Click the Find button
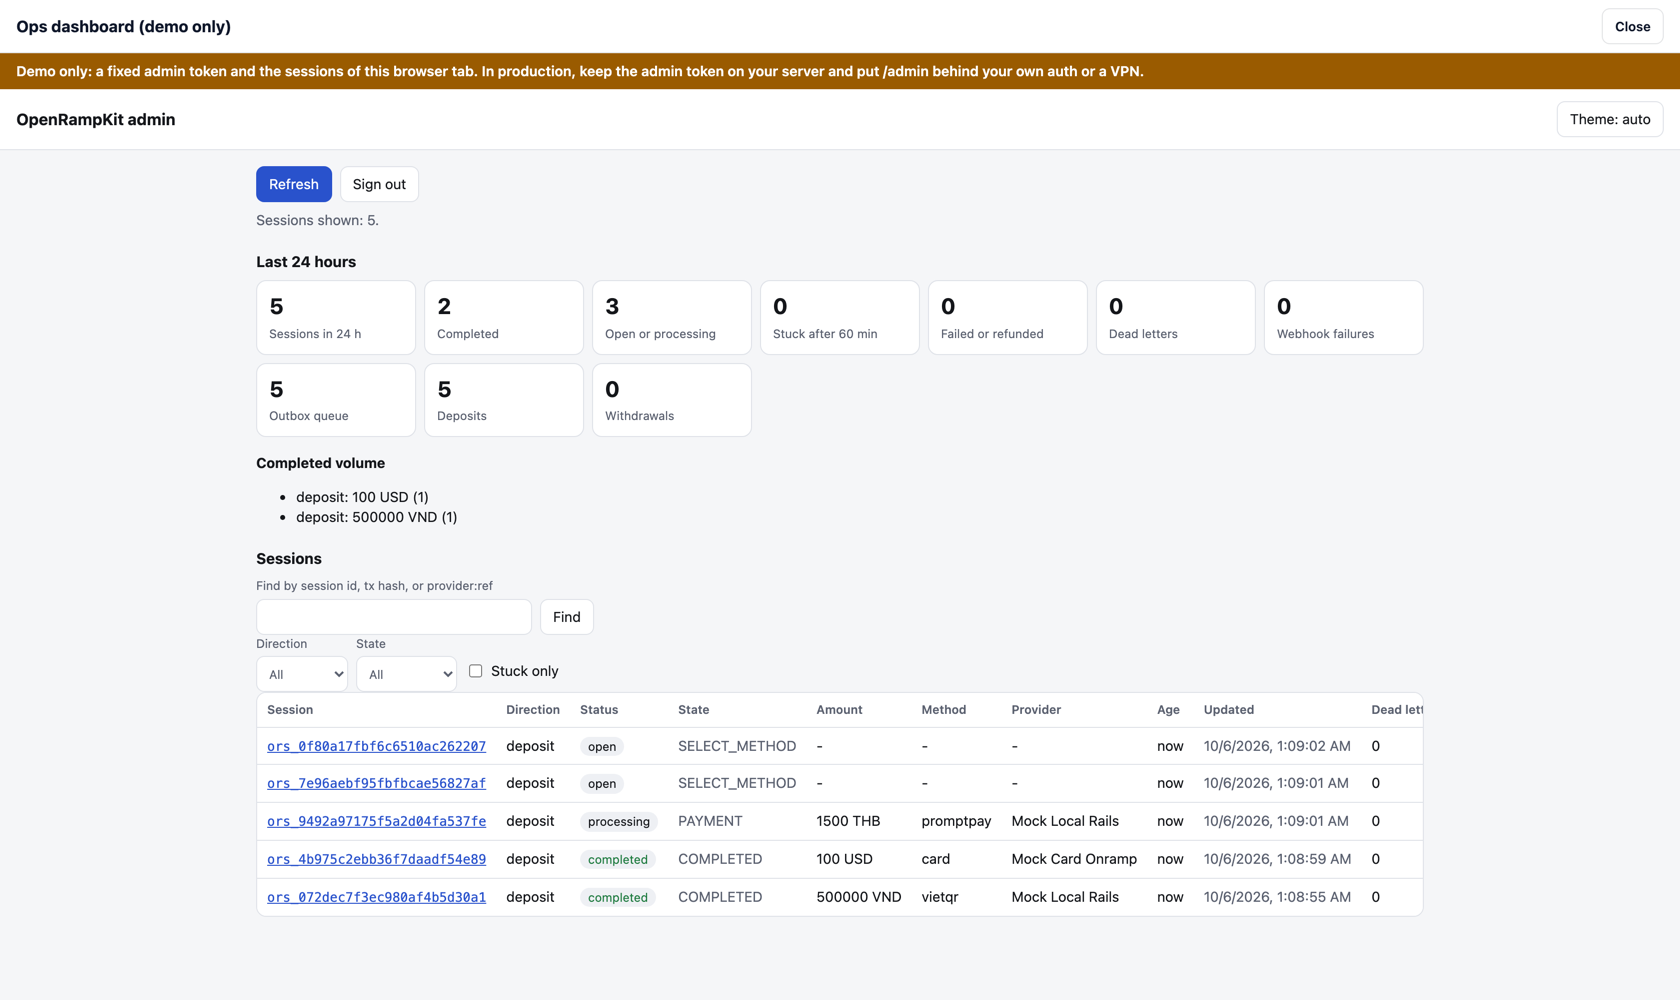Viewport: 1680px width, 1000px height. 566,617
